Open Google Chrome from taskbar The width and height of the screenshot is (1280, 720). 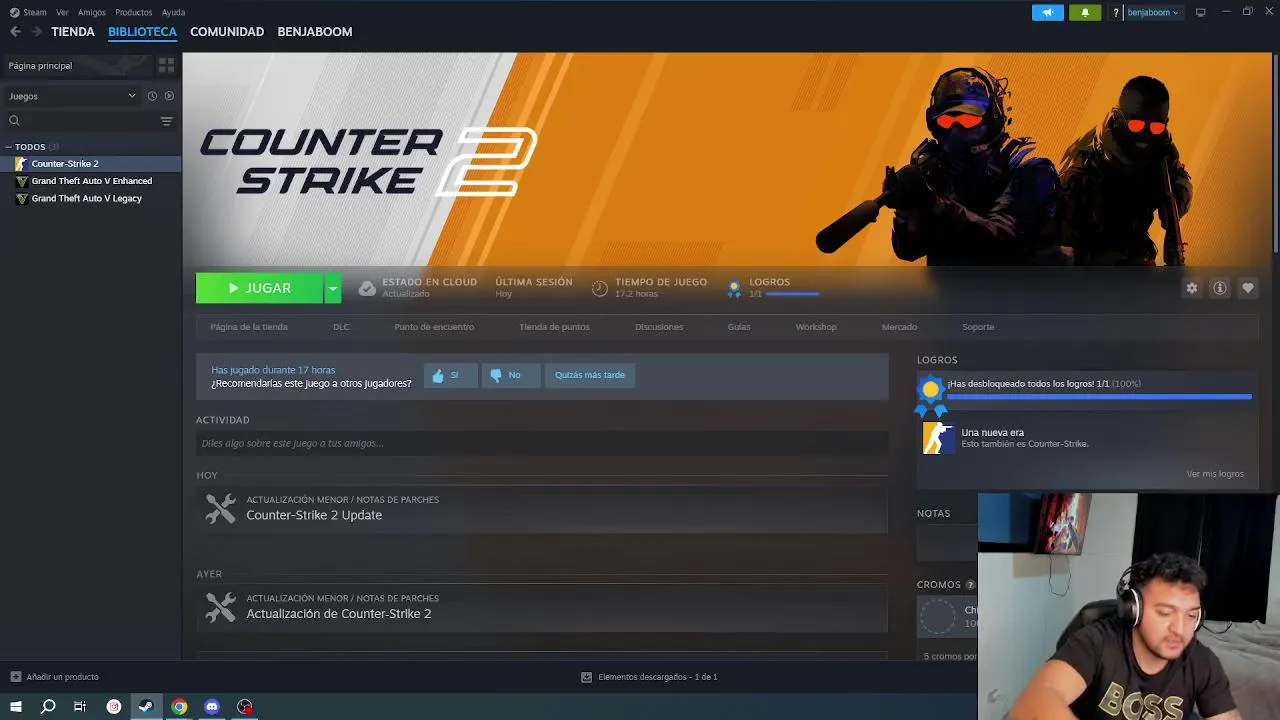pos(179,707)
